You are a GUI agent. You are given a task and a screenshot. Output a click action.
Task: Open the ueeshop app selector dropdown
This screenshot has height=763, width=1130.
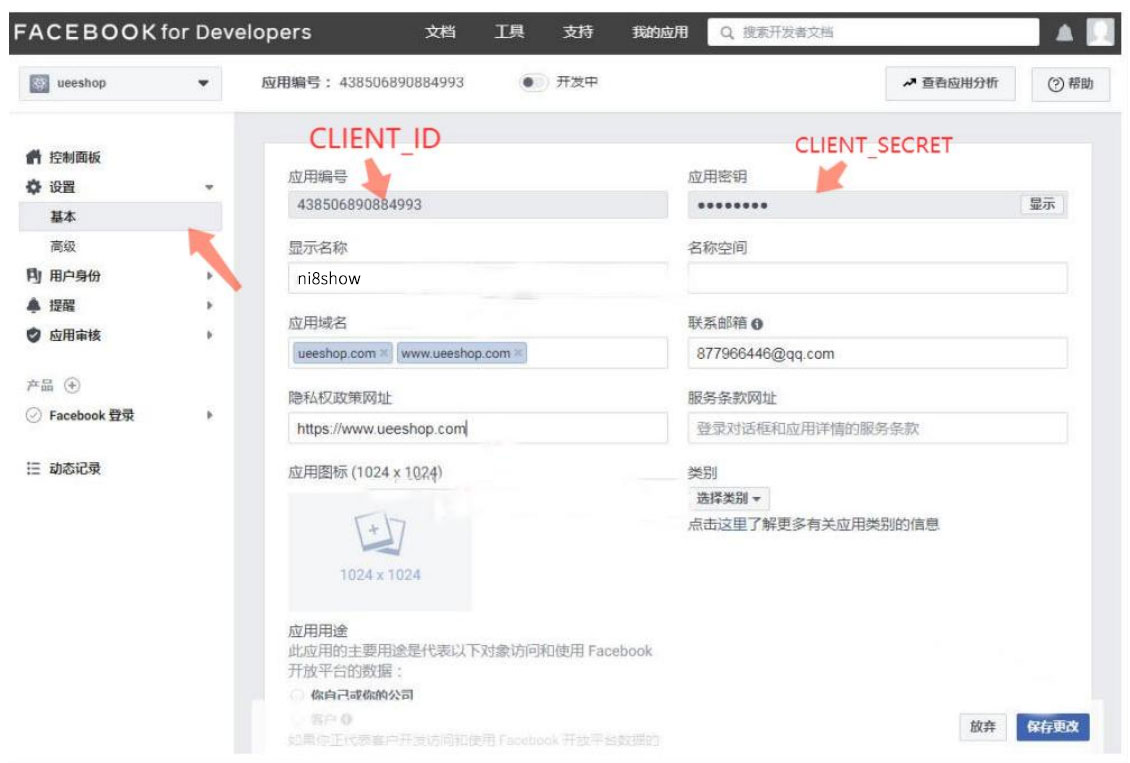pos(120,83)
